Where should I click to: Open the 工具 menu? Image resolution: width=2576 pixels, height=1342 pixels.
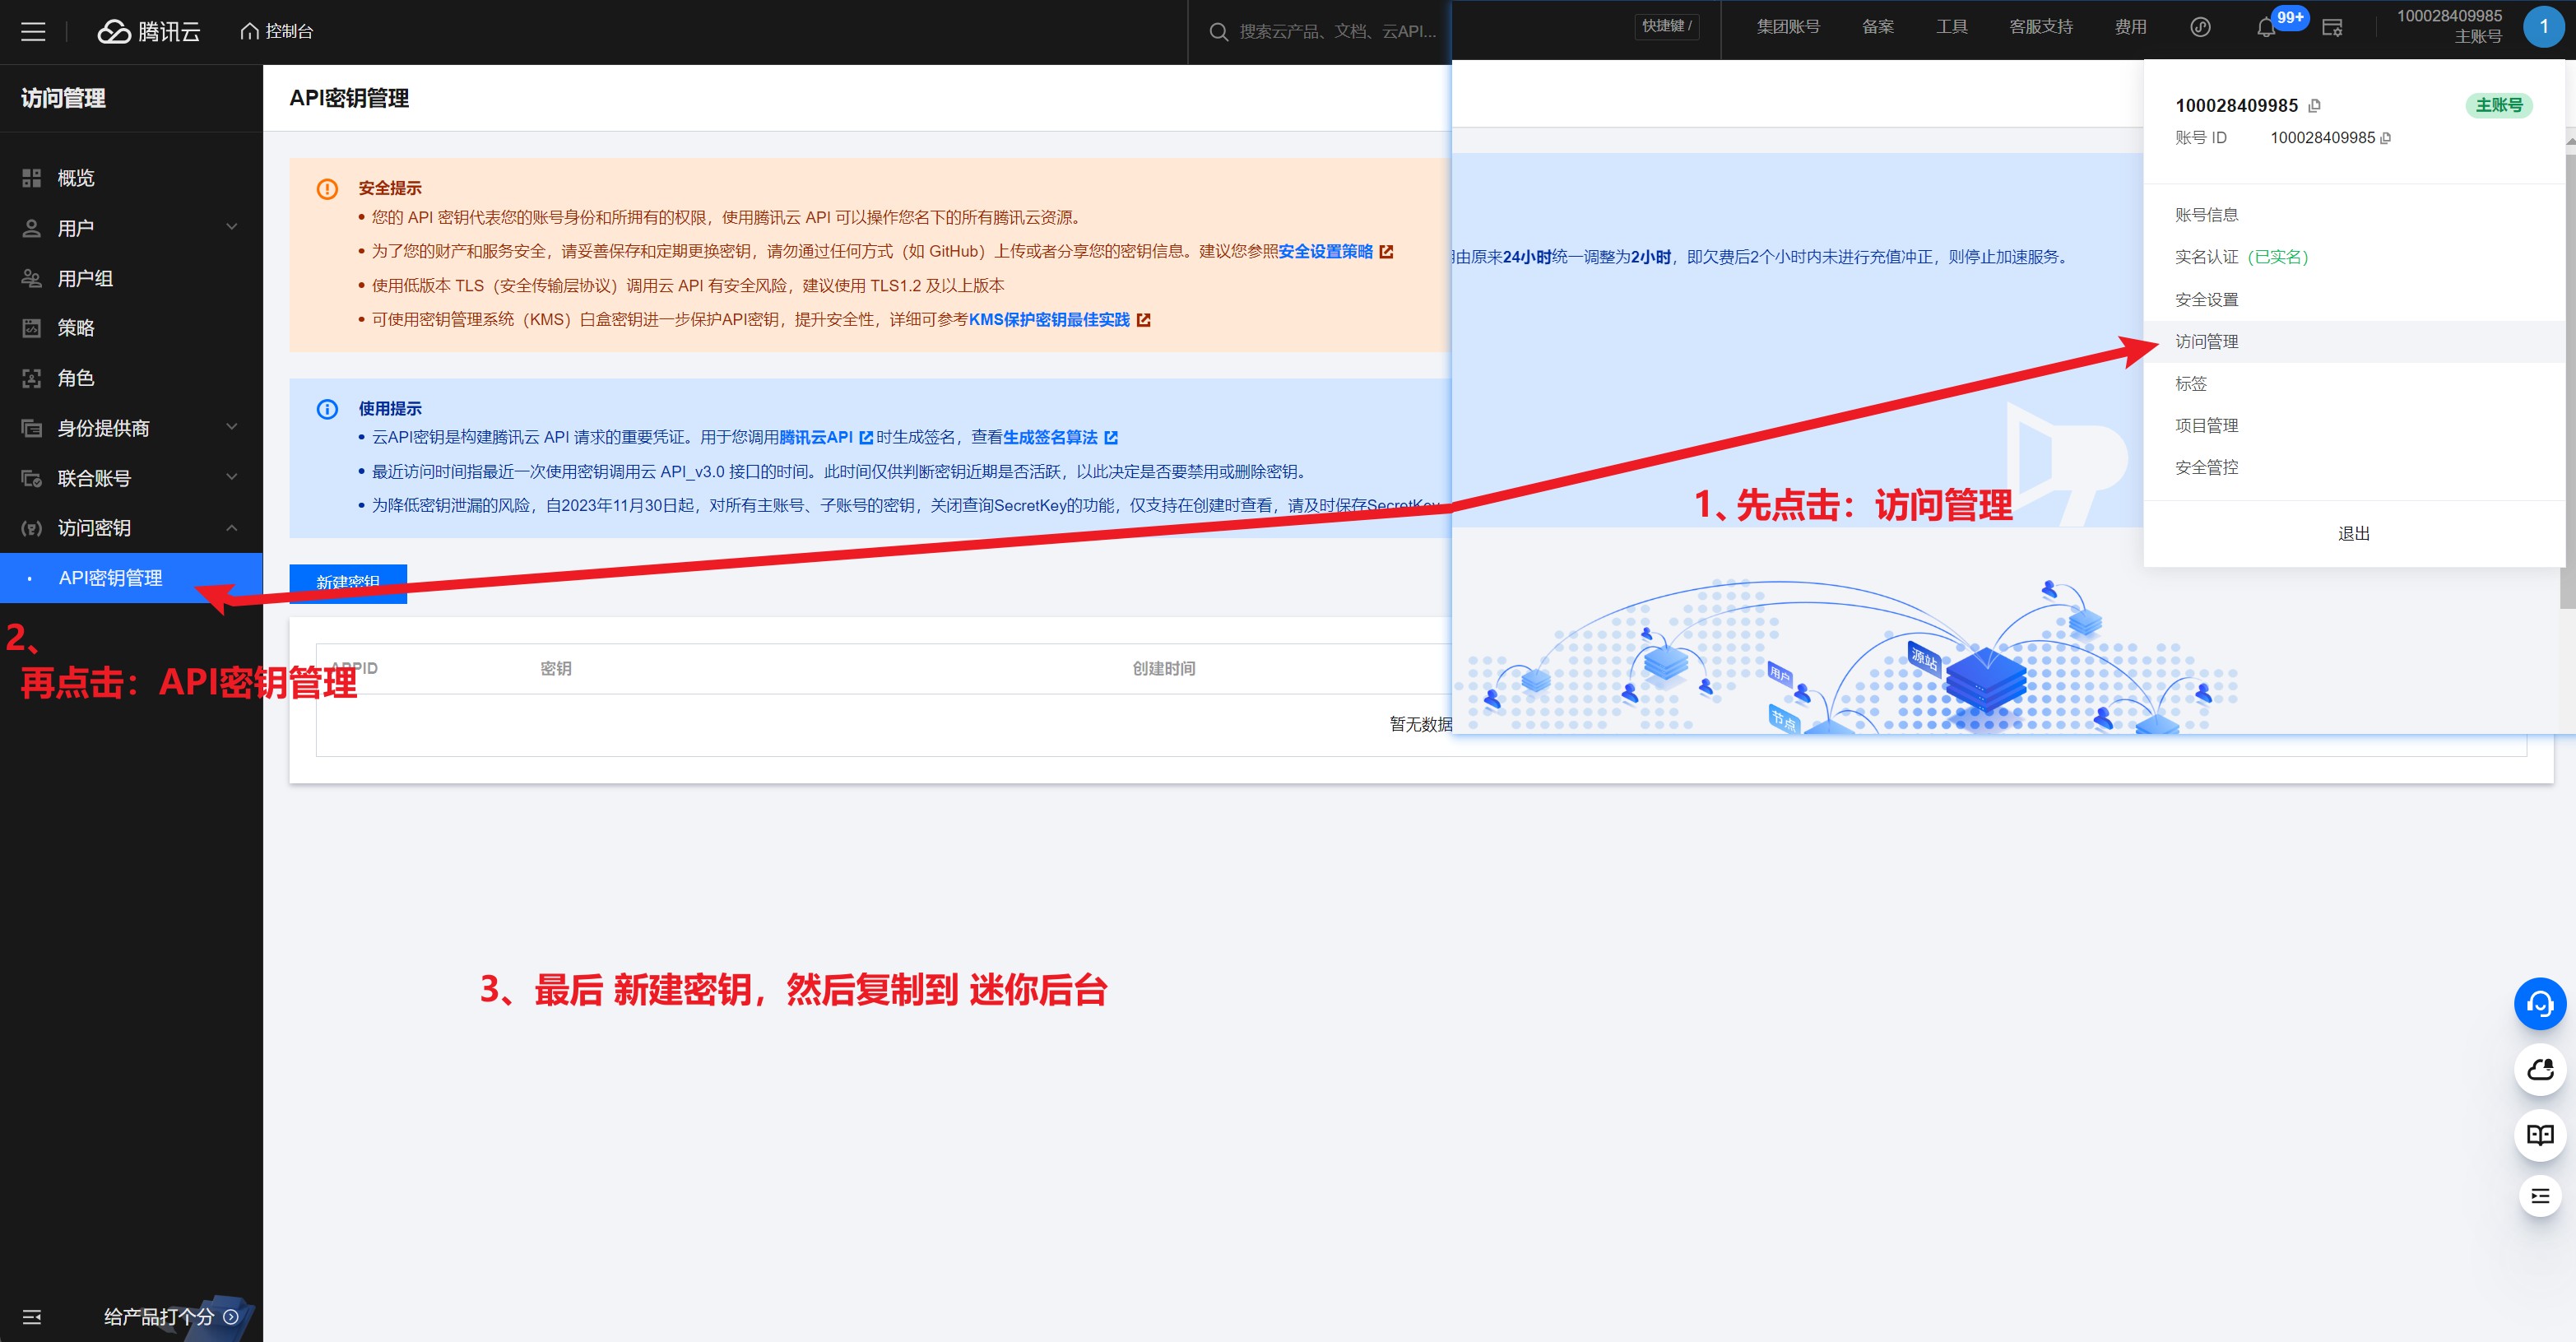point(1951,27)
